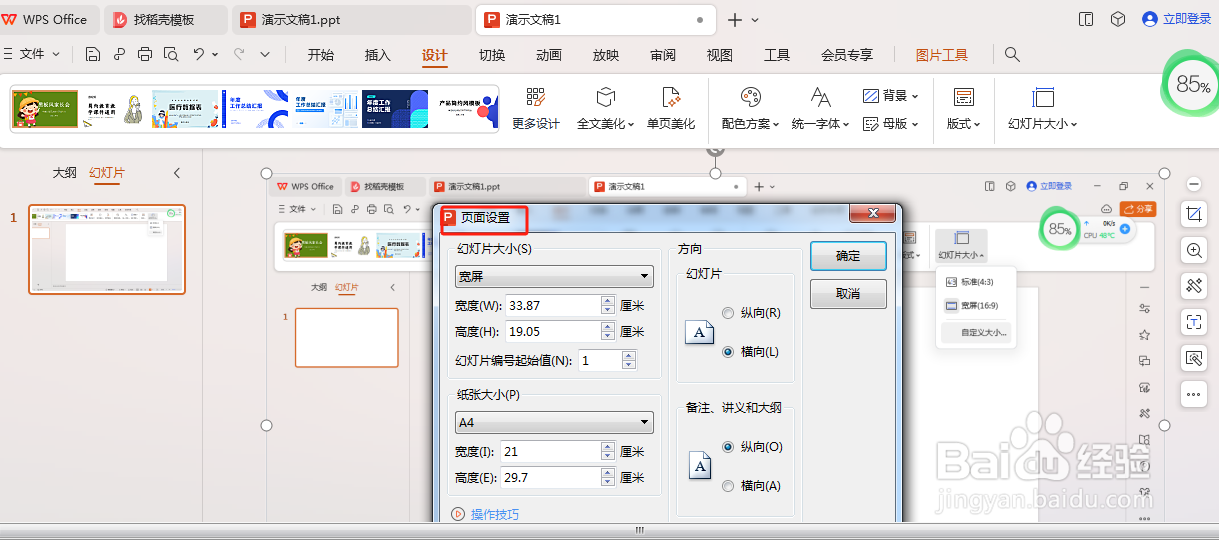Open Print Preview from quick access toolbar
The height and width of the screenshot is (541, 1219).
point(171,55)
